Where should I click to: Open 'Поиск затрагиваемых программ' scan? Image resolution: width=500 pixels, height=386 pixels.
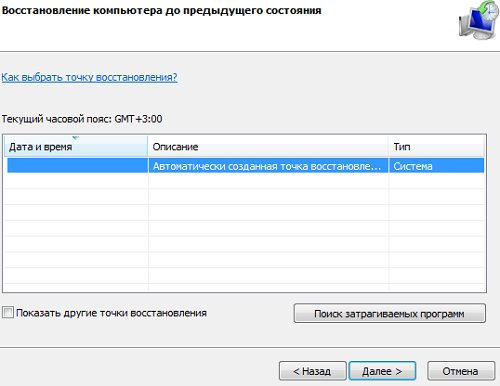(390, 313)
